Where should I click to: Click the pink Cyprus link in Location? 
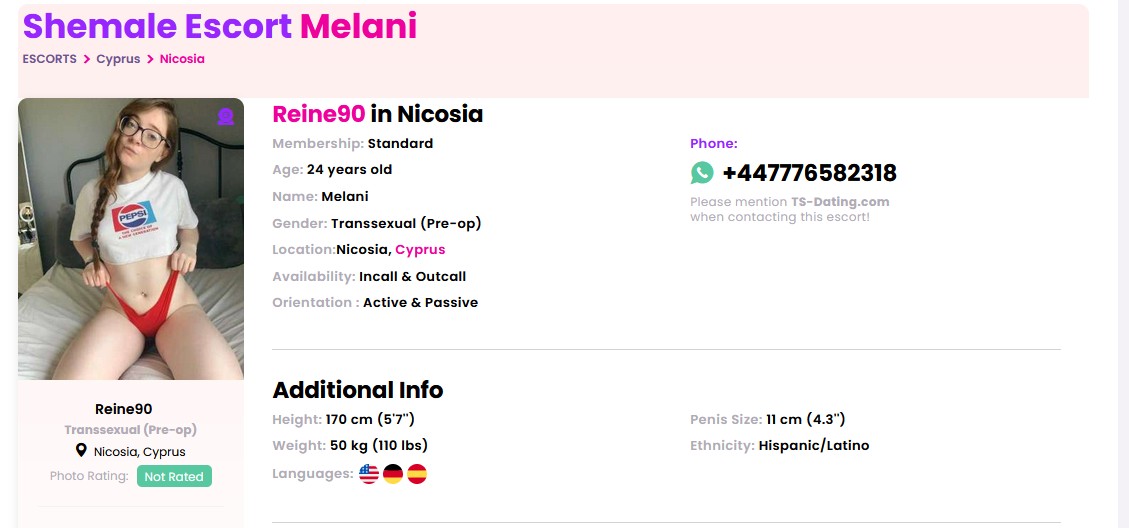(420, 250)
